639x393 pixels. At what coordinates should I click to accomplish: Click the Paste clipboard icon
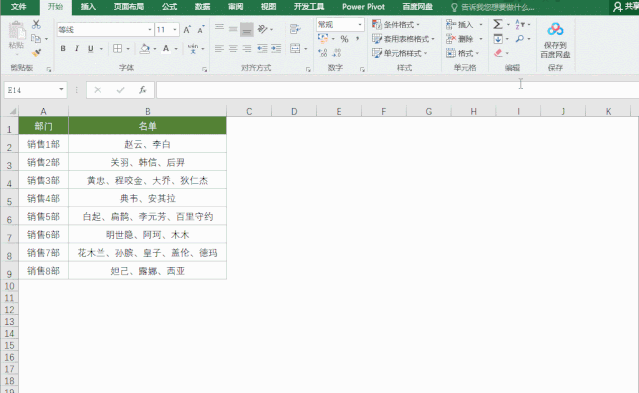pyautogui.click(x=16, y=31)
